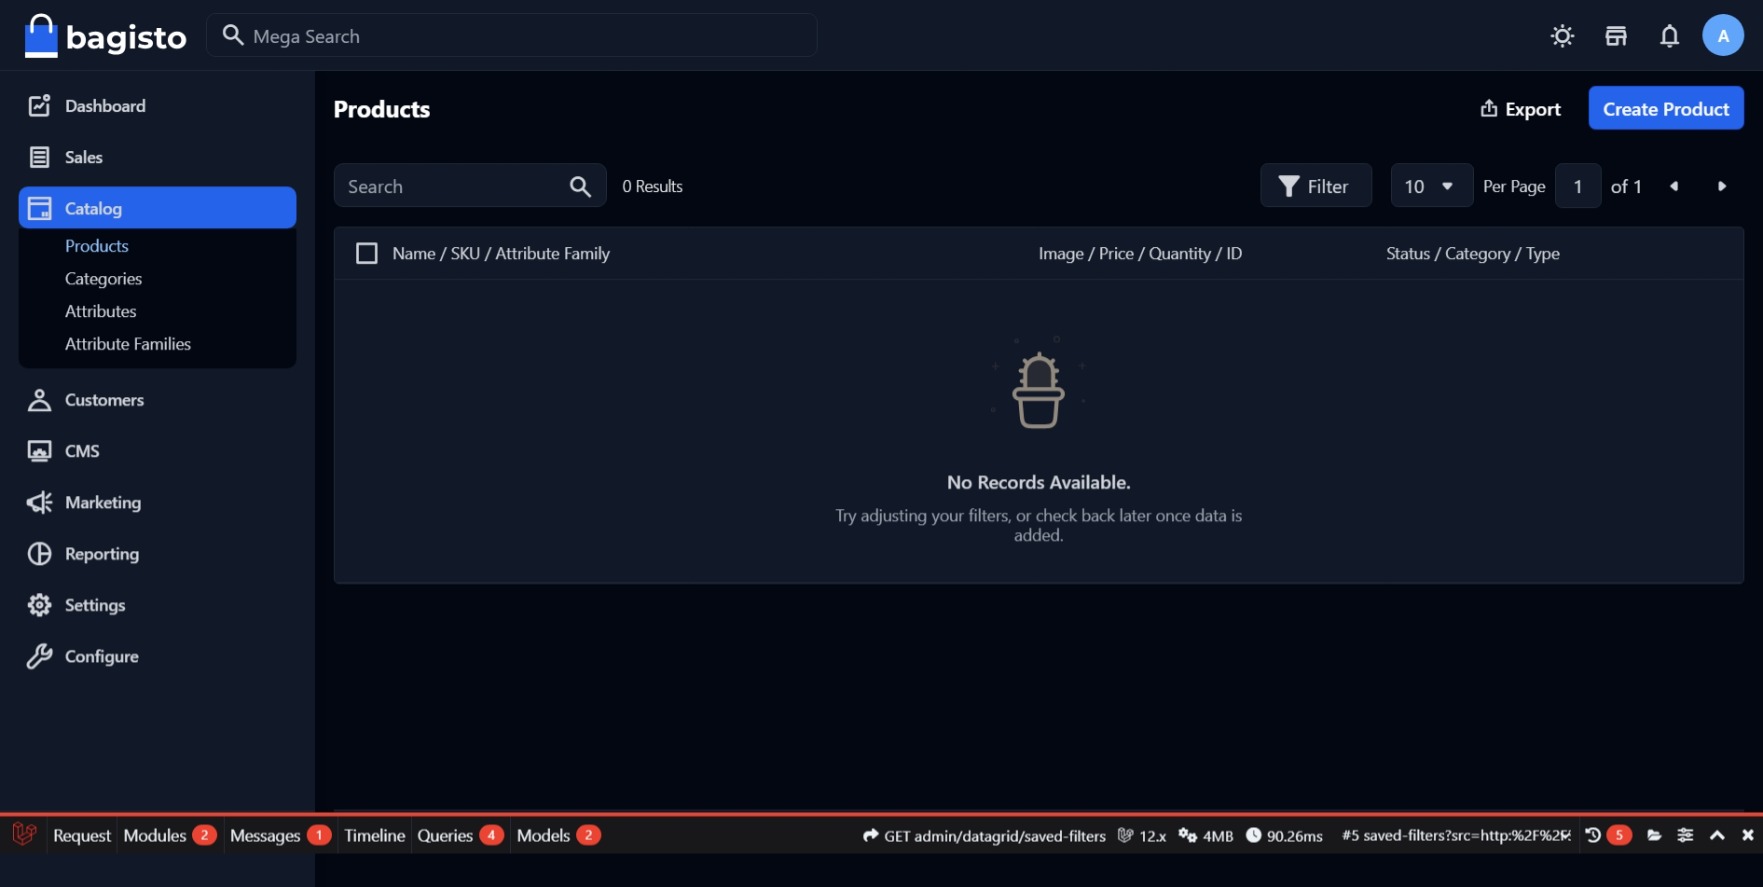Expand debugbar with up chevron
1763x887 pixels.
pyautogui.click(x=1717, y=836)
